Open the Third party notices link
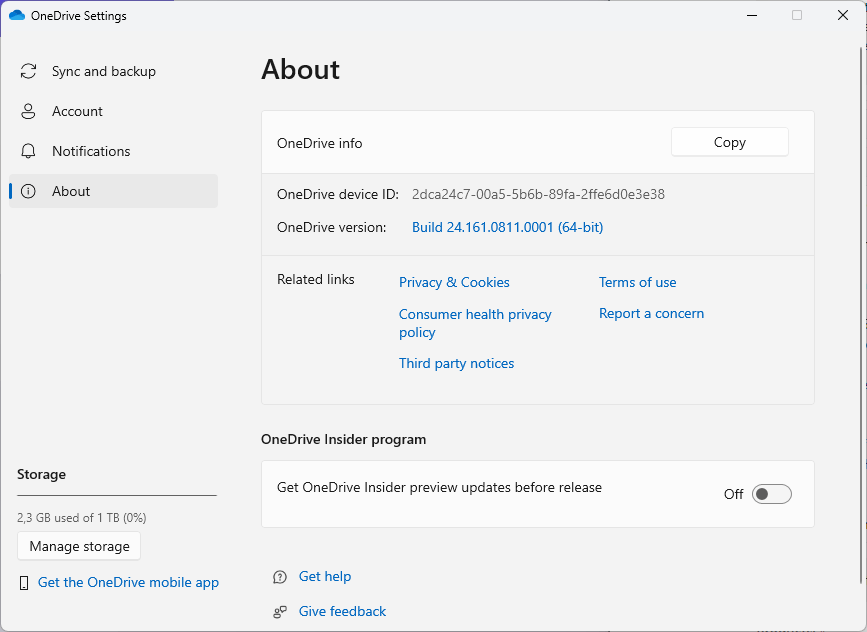 point(456,364)
